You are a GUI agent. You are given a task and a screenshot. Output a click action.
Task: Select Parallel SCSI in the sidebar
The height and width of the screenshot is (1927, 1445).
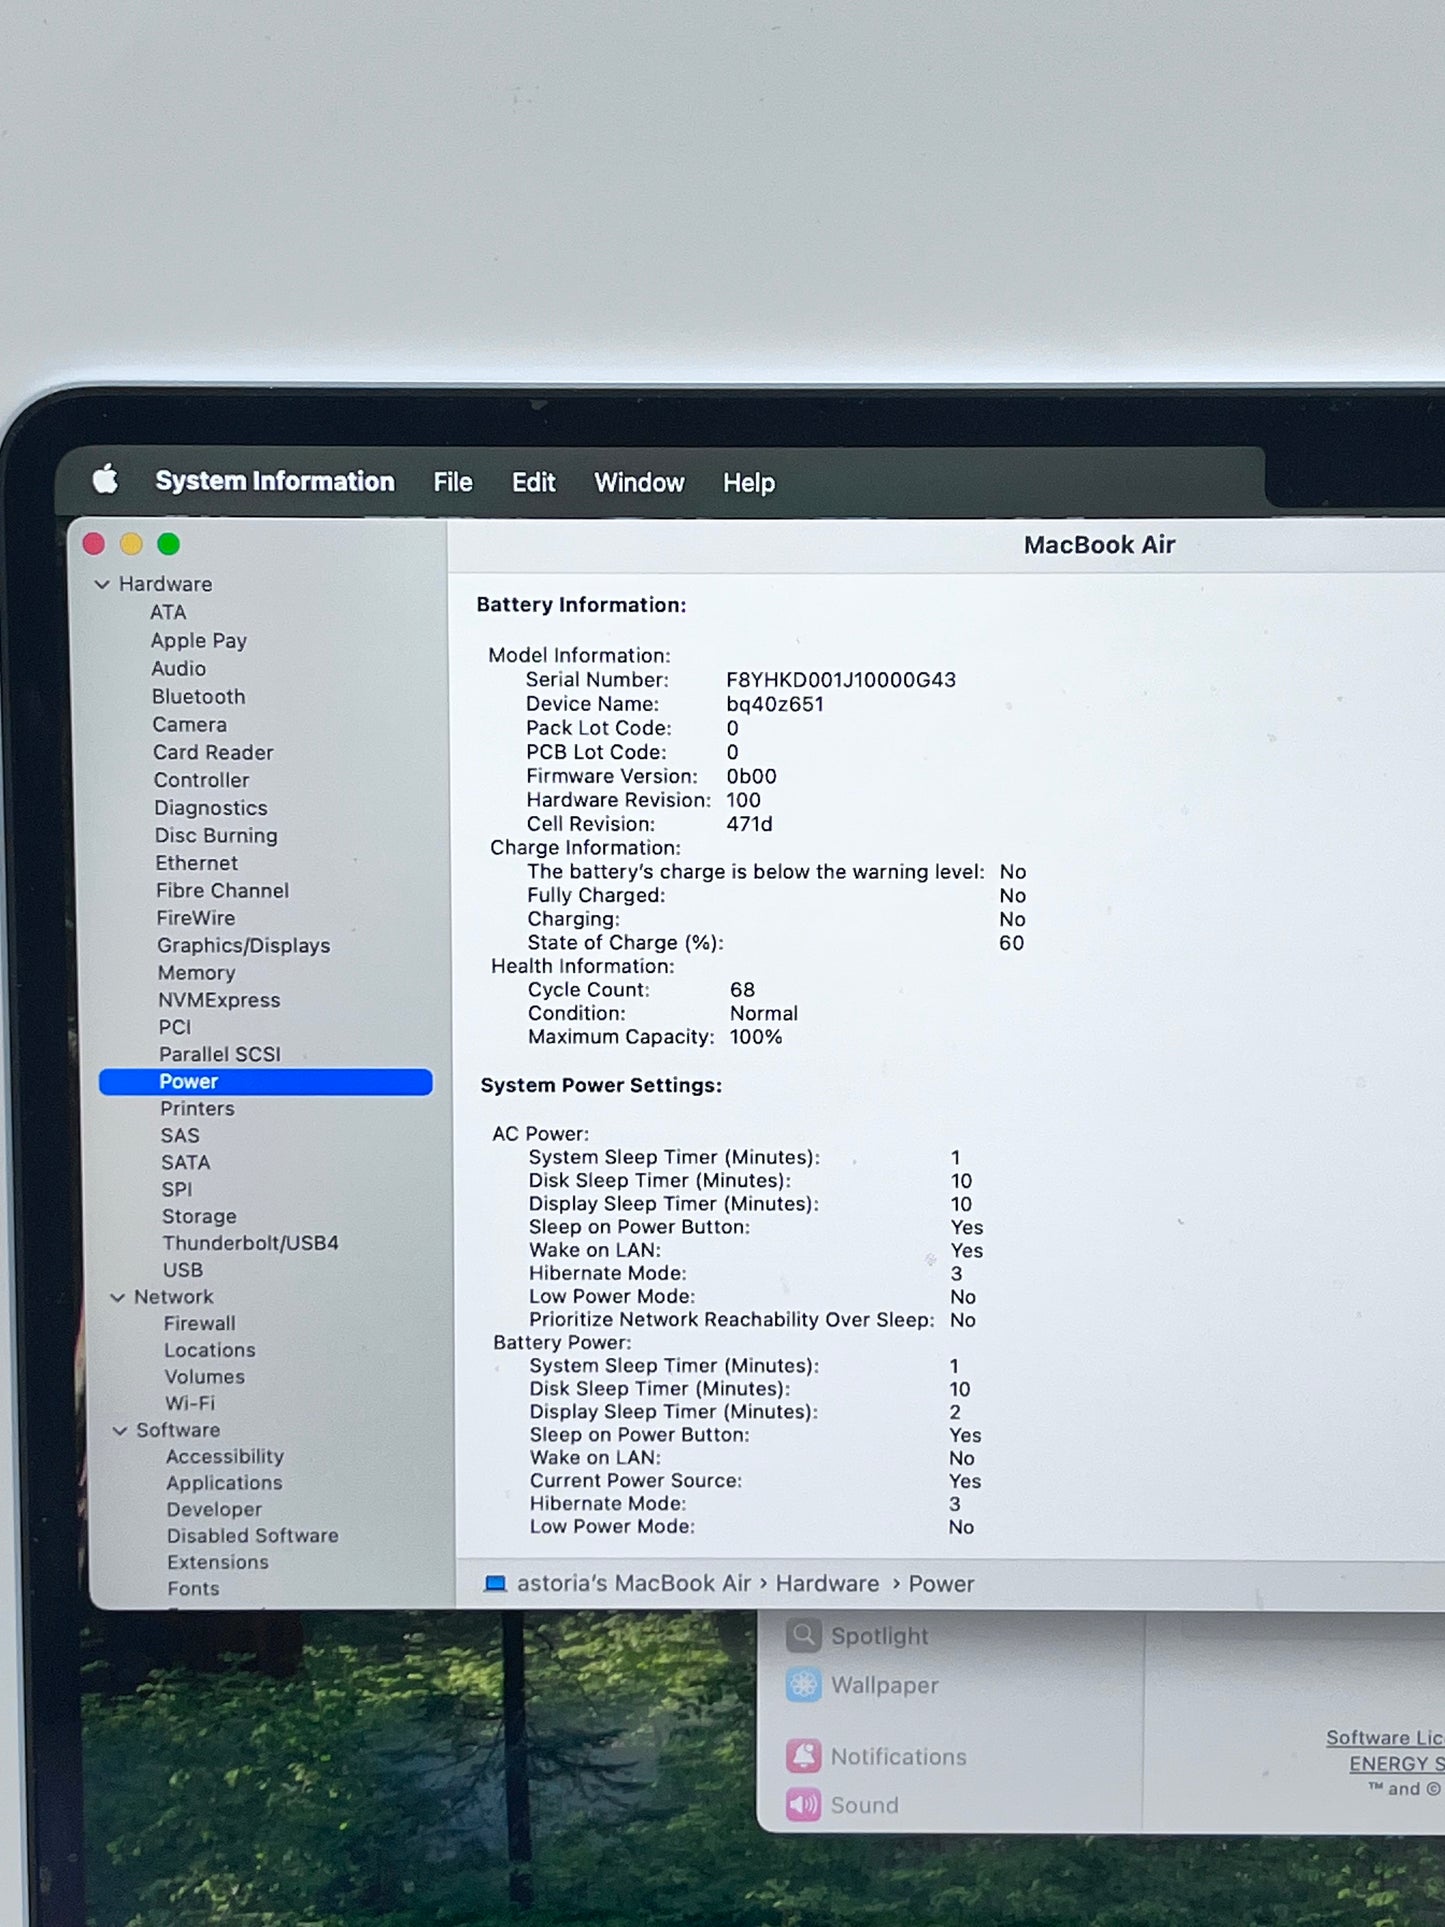coord(220,1054)
